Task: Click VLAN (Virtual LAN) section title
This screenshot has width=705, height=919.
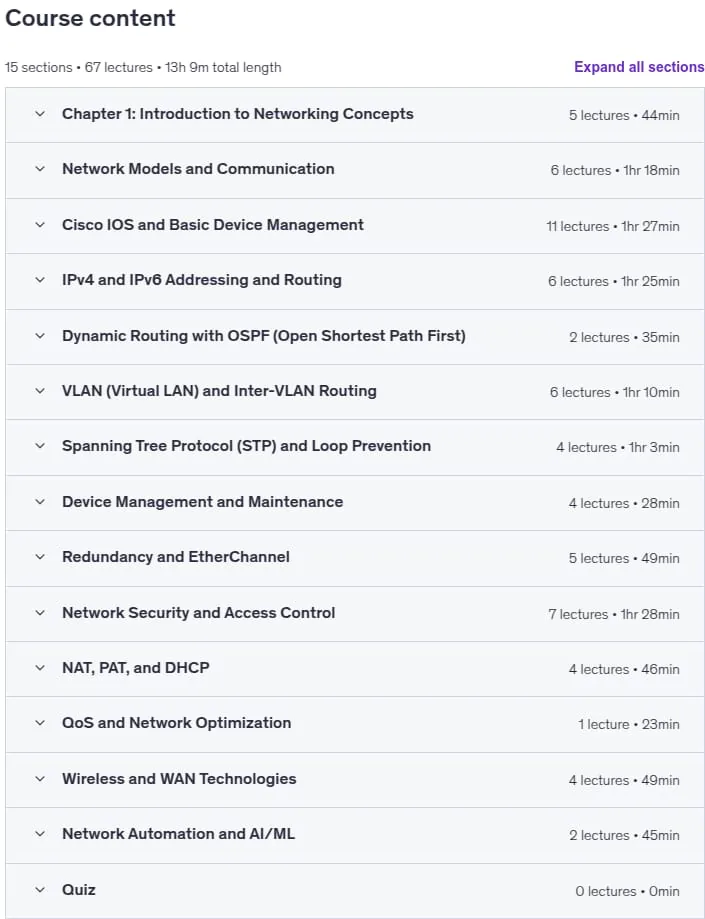Action: (219, 391)
